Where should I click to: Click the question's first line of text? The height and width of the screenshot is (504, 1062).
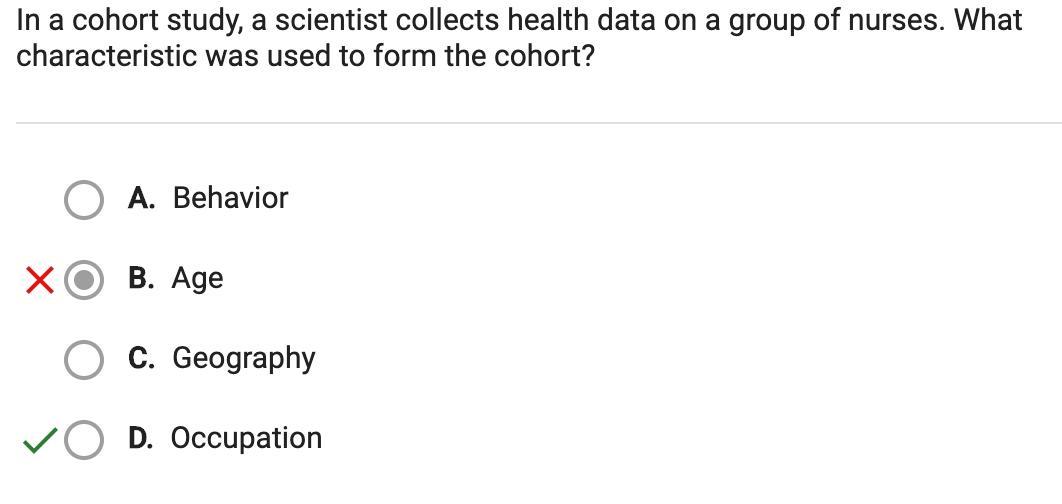point(518,20)
